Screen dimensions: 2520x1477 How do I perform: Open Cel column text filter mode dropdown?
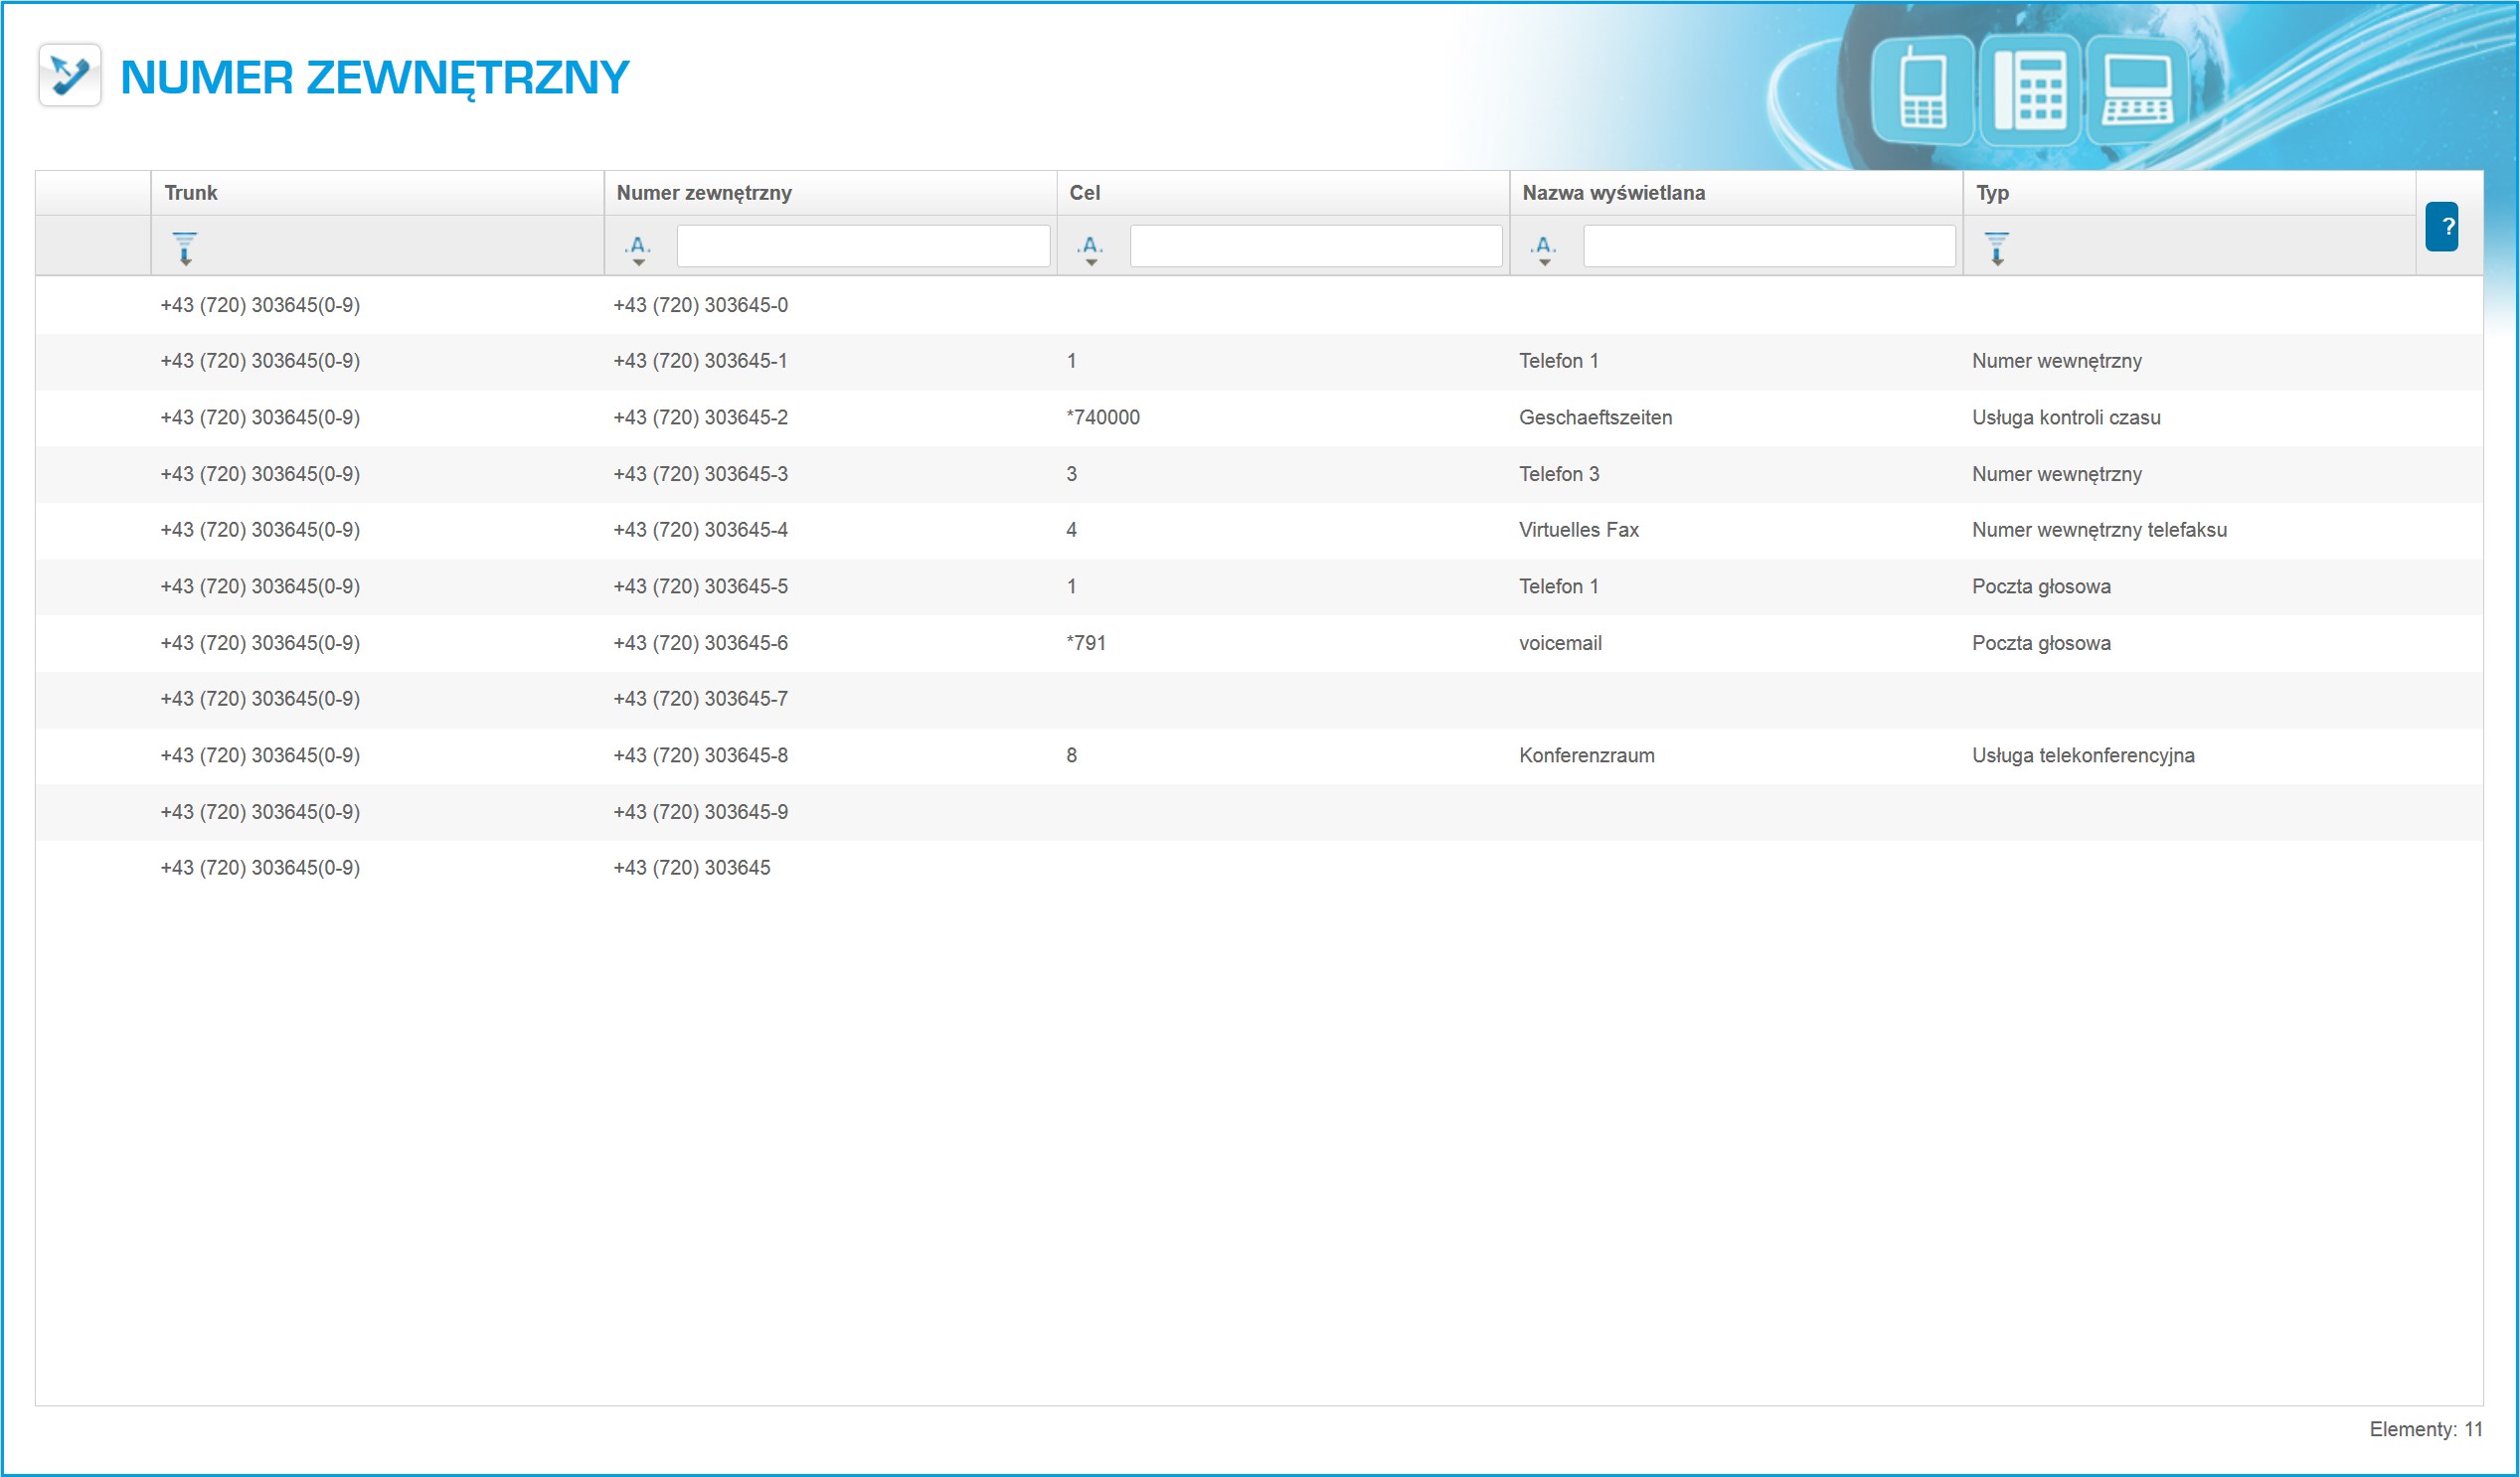coord(1091,248)
